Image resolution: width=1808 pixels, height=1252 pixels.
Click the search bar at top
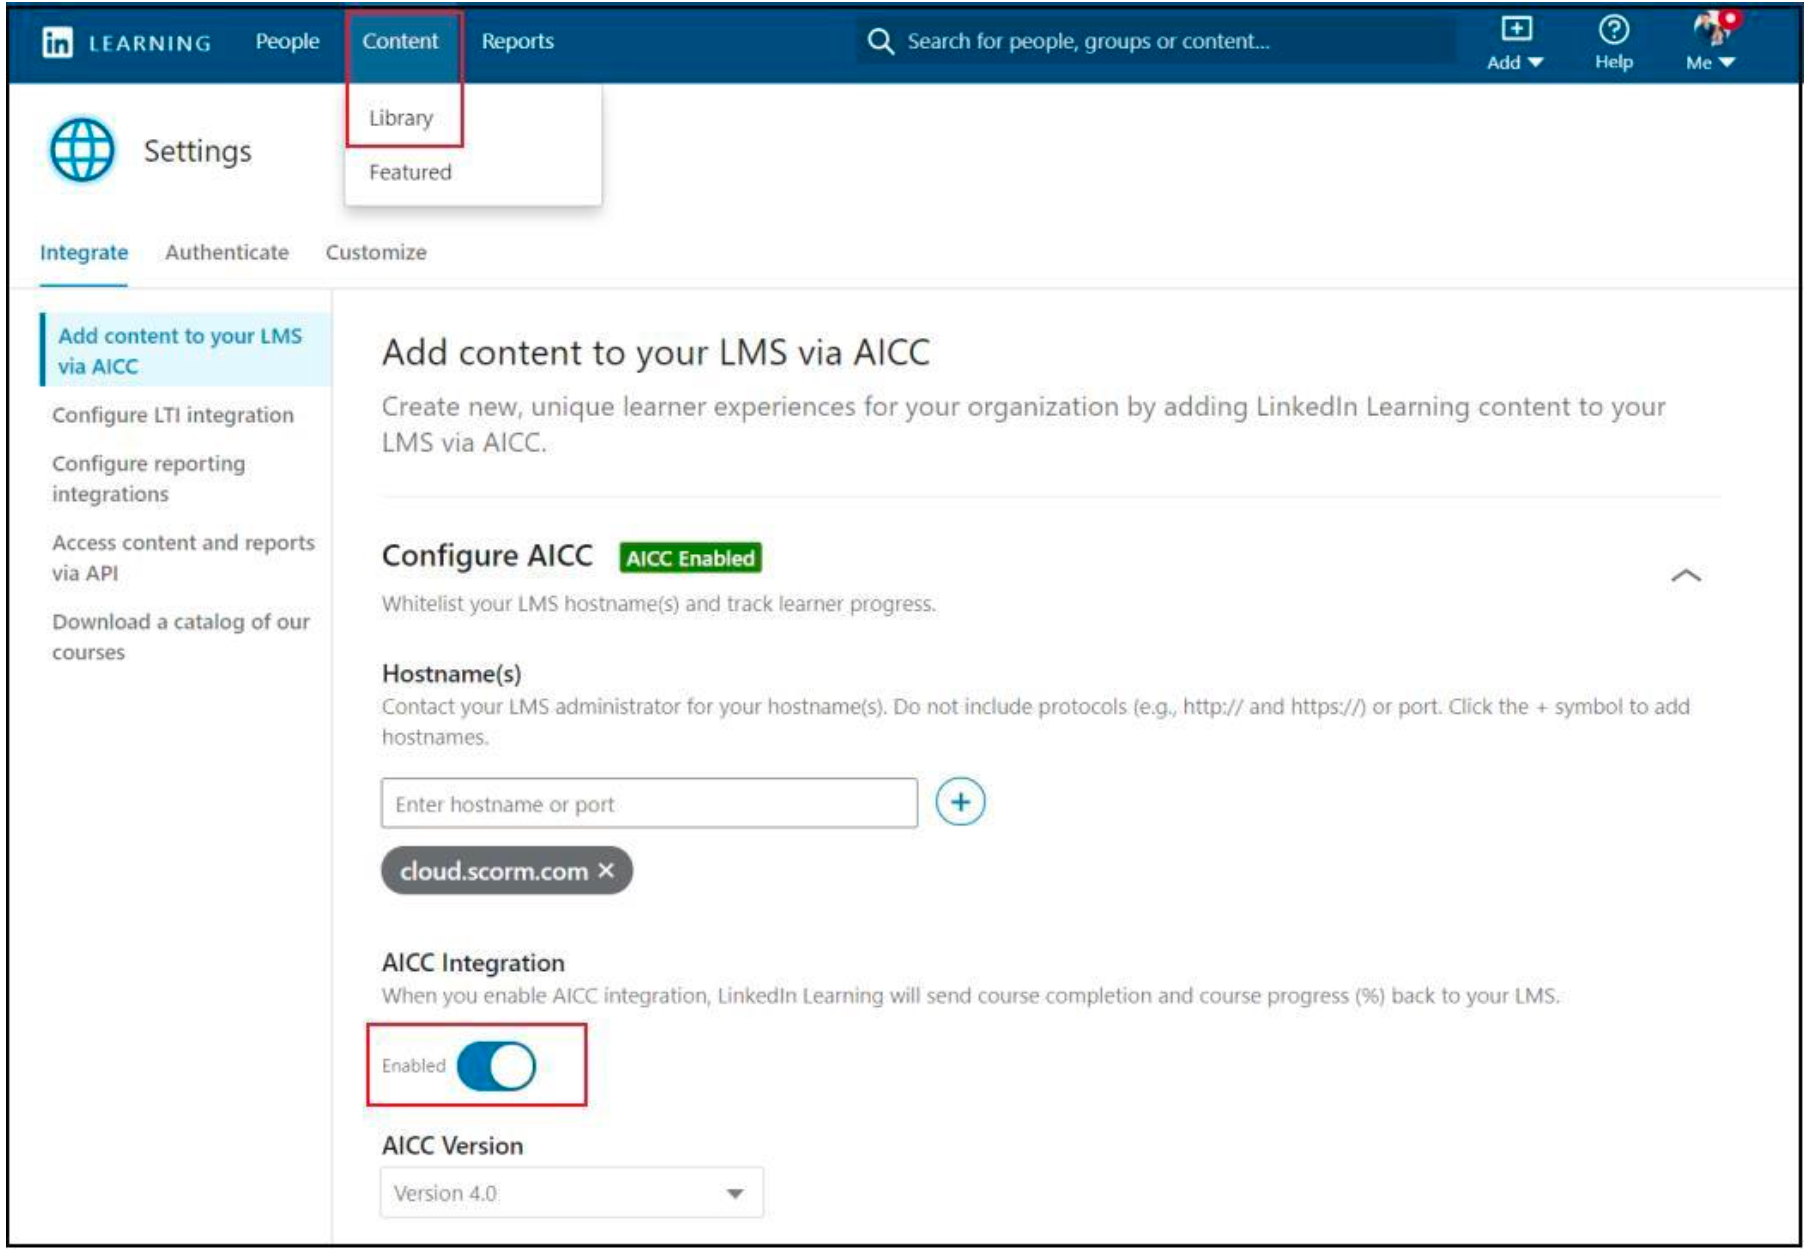pos(1100,40)
